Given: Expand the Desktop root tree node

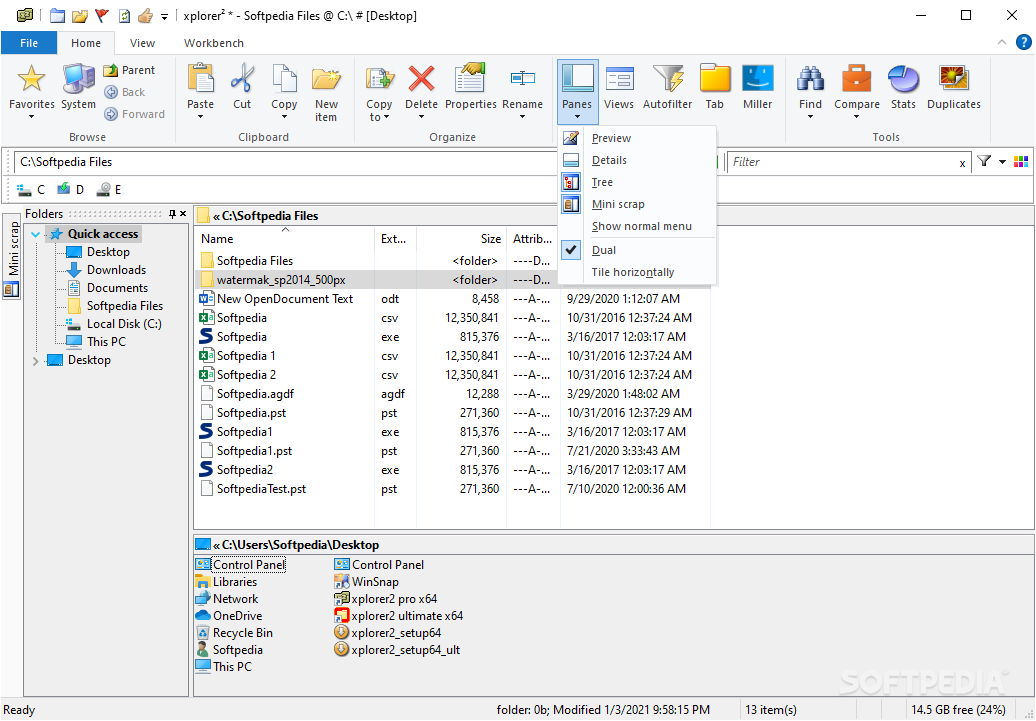Looking at the screenshot, I should click(x=36, y=360).
